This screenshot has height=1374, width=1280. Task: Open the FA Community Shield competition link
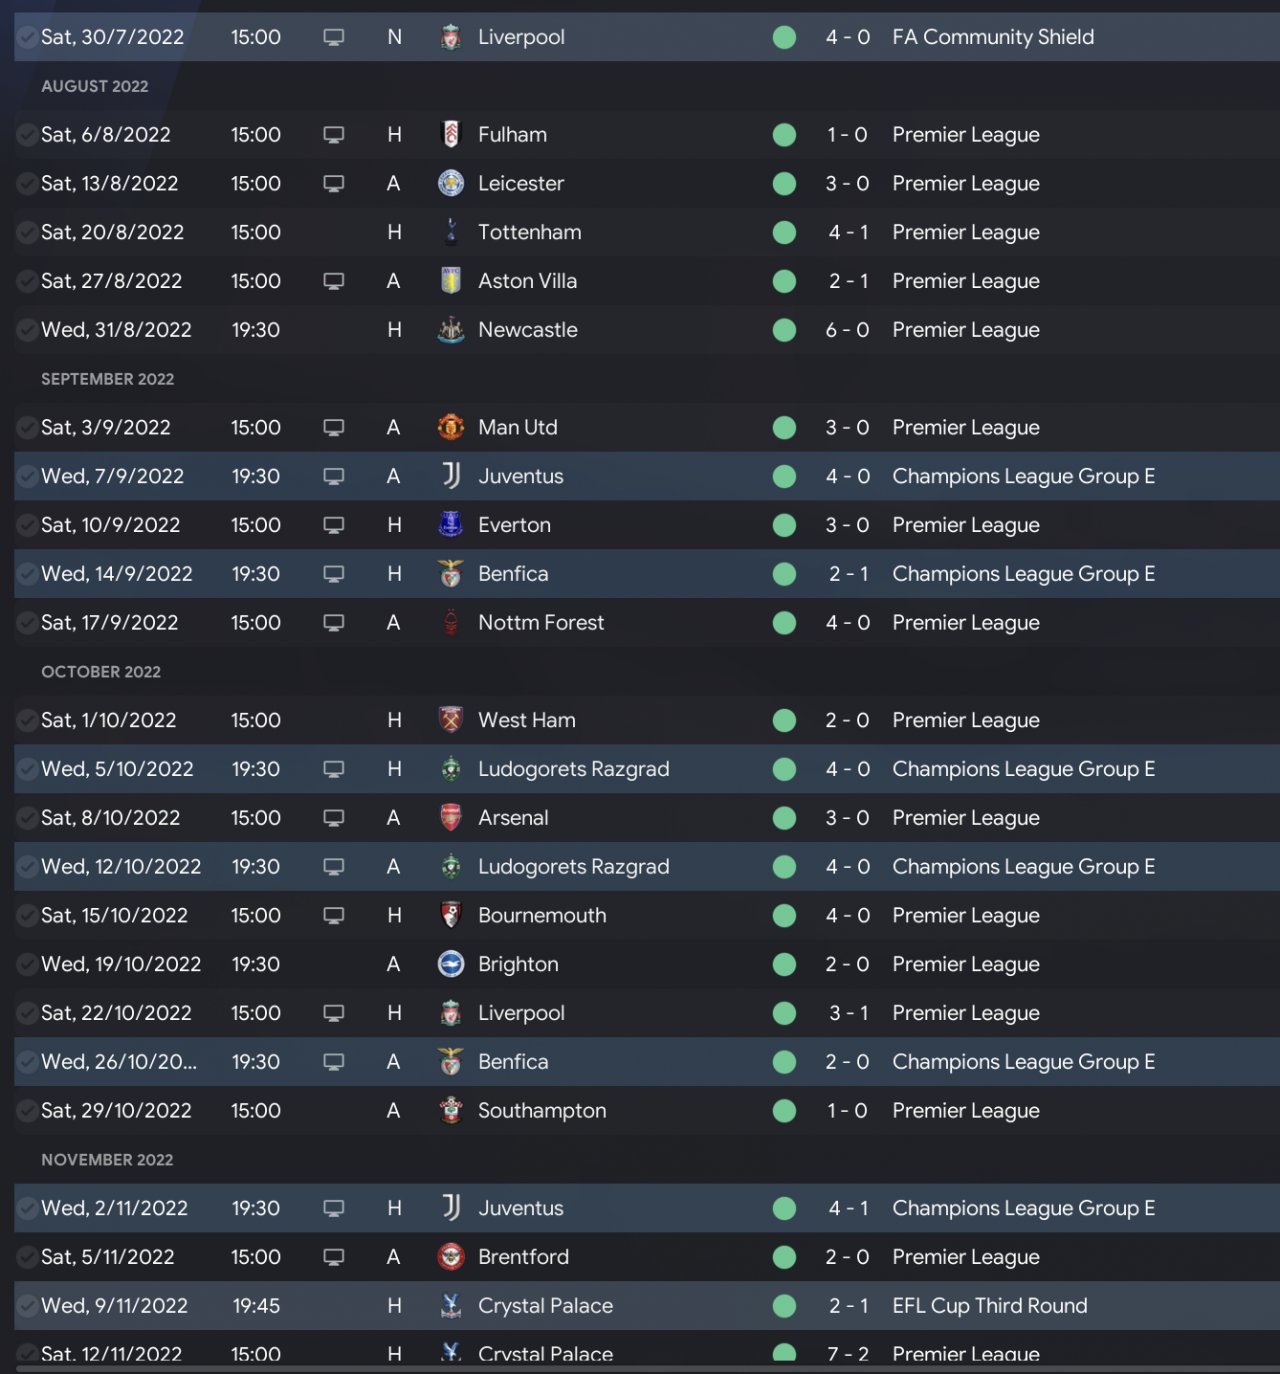coord(992,37)
